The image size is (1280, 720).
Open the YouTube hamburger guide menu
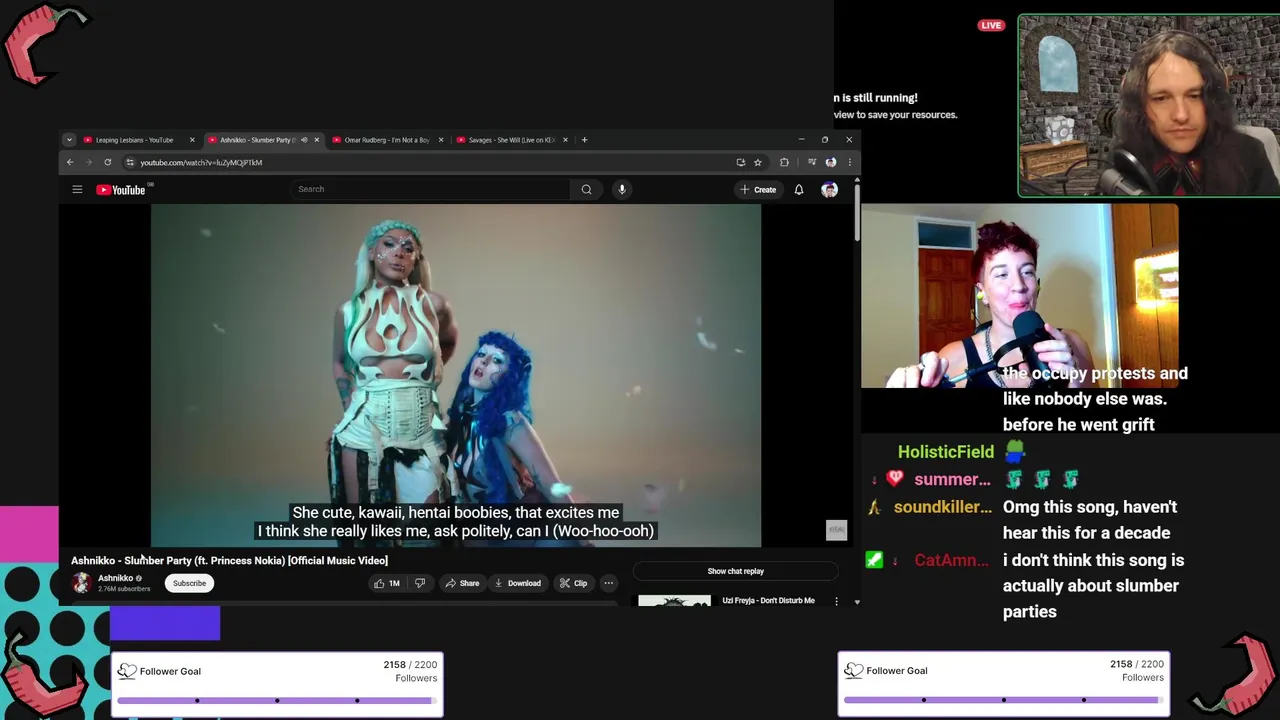[x=77, y=189]
